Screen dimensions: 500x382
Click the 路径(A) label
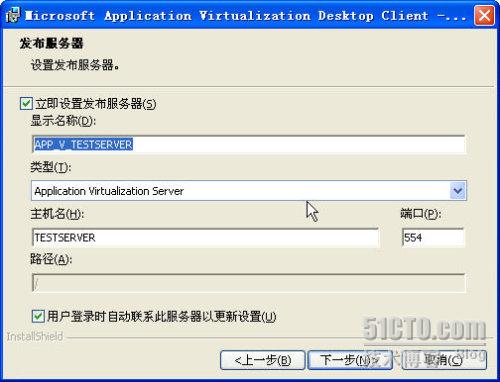[51, 259]
